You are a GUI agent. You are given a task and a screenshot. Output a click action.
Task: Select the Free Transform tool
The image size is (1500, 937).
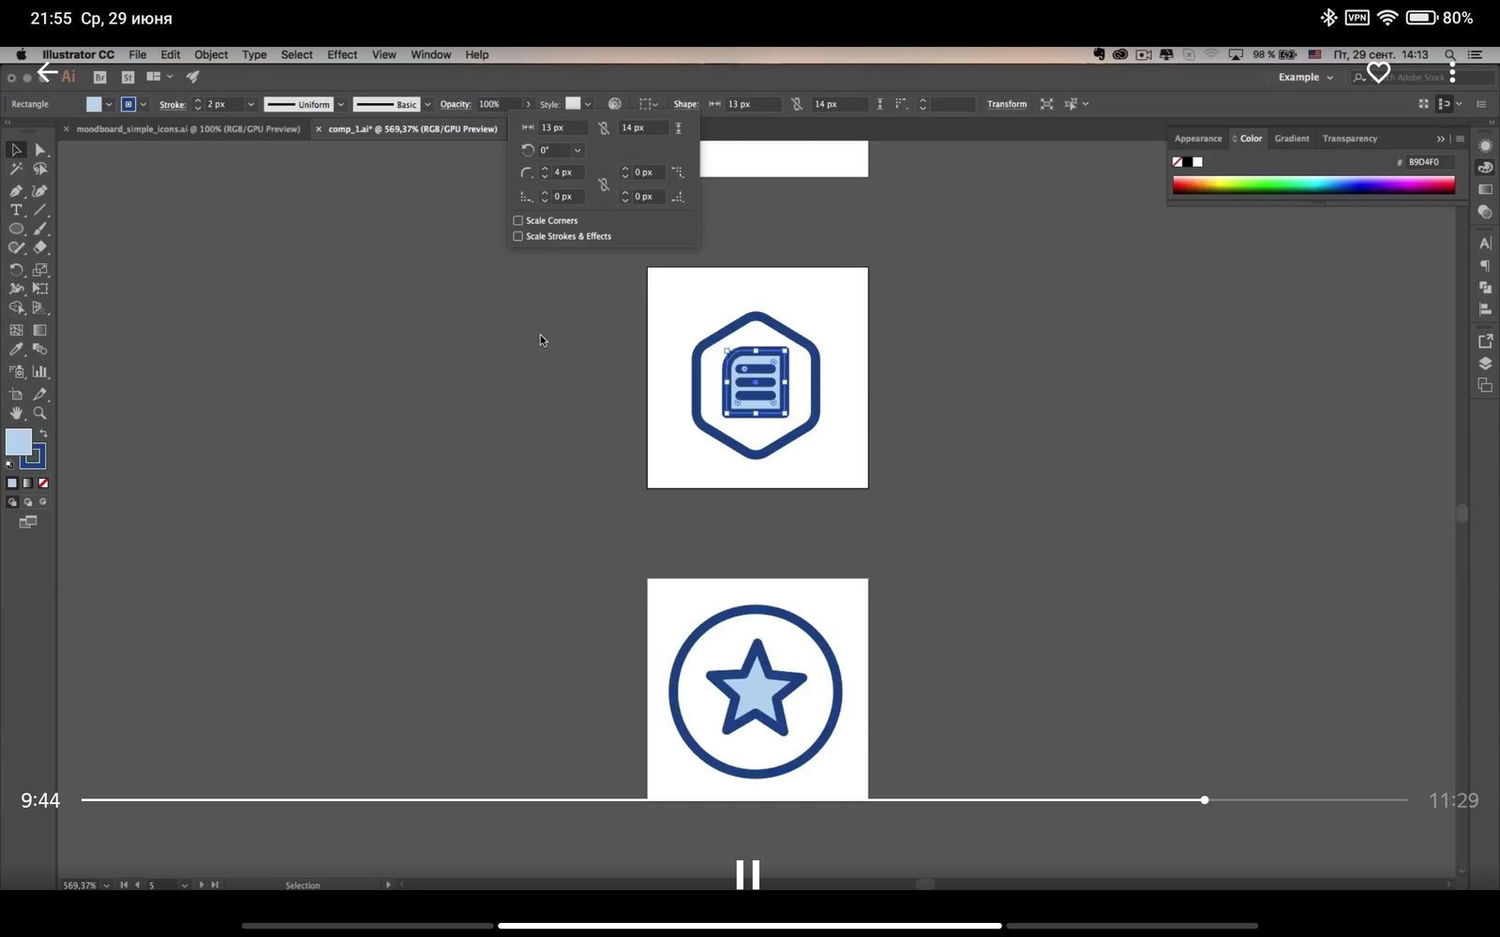tap(40, 288)
